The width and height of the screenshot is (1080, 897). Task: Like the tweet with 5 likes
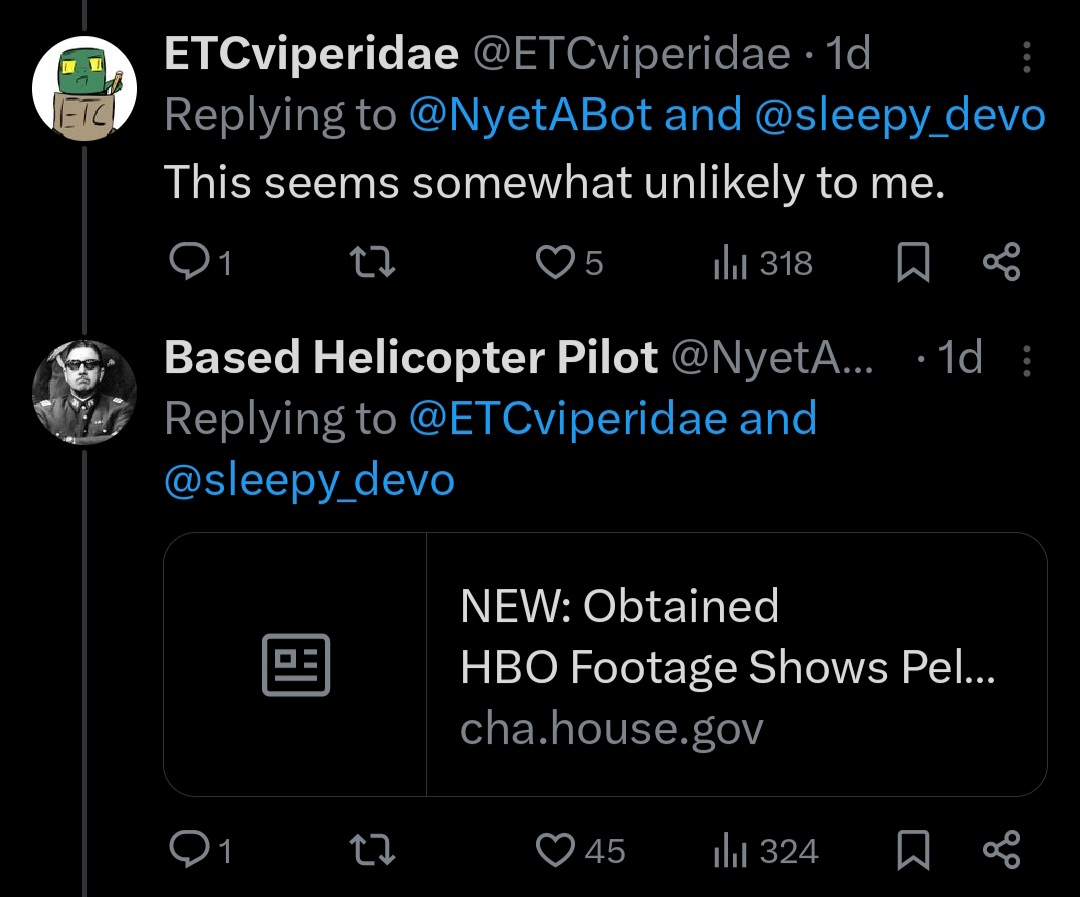(569, 262)
